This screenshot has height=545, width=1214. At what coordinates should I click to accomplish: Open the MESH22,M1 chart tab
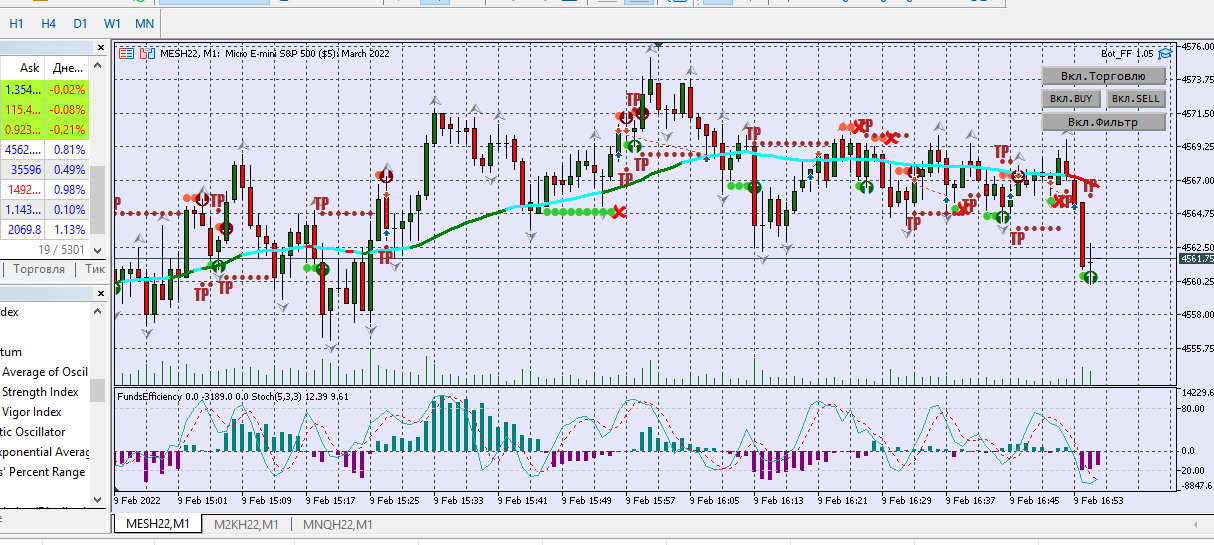point(158,524)
